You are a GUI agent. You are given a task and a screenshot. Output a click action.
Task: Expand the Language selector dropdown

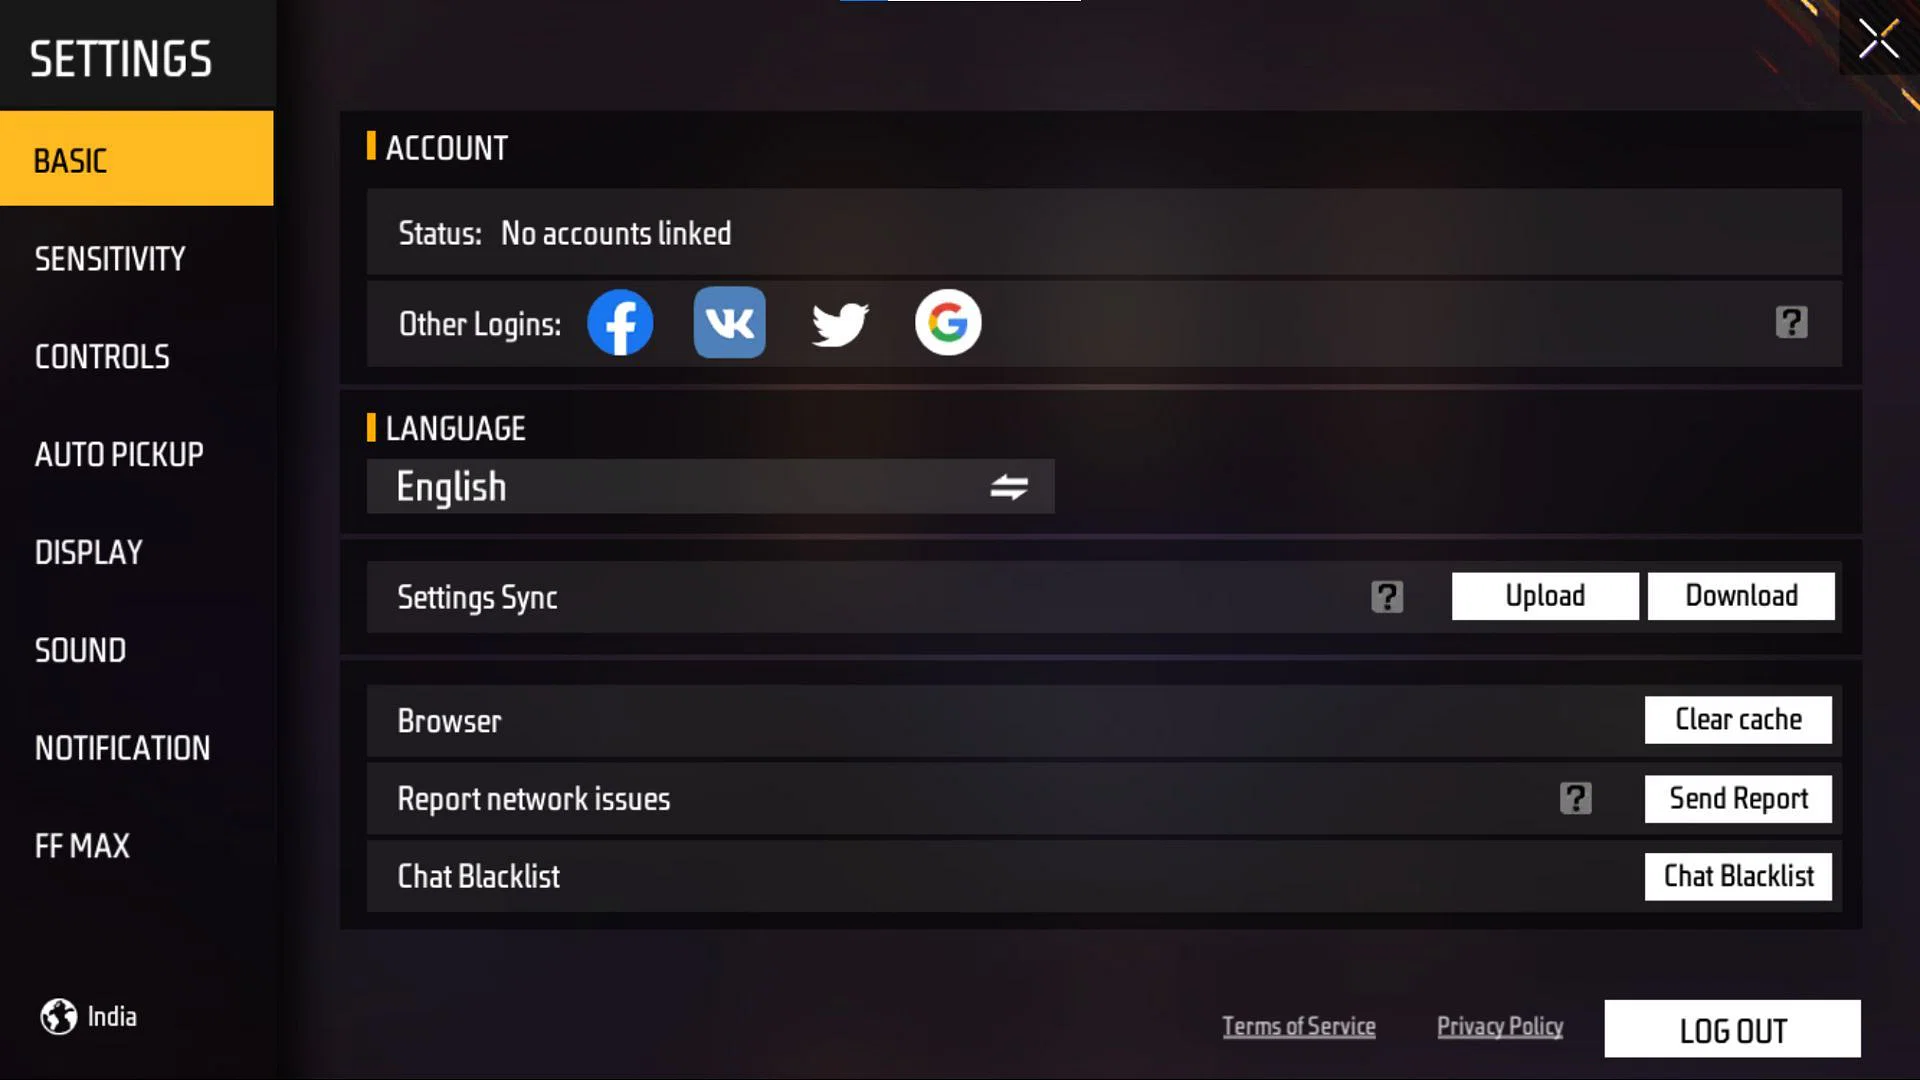(x=712, y=487)
